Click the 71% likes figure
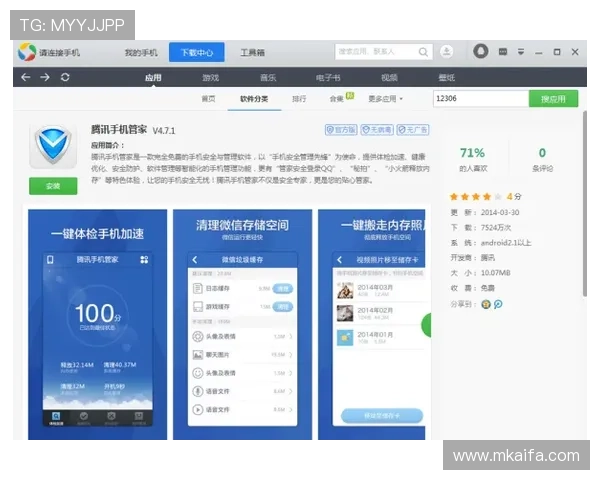This screenshot has width=600, height=480. point(473,153)
